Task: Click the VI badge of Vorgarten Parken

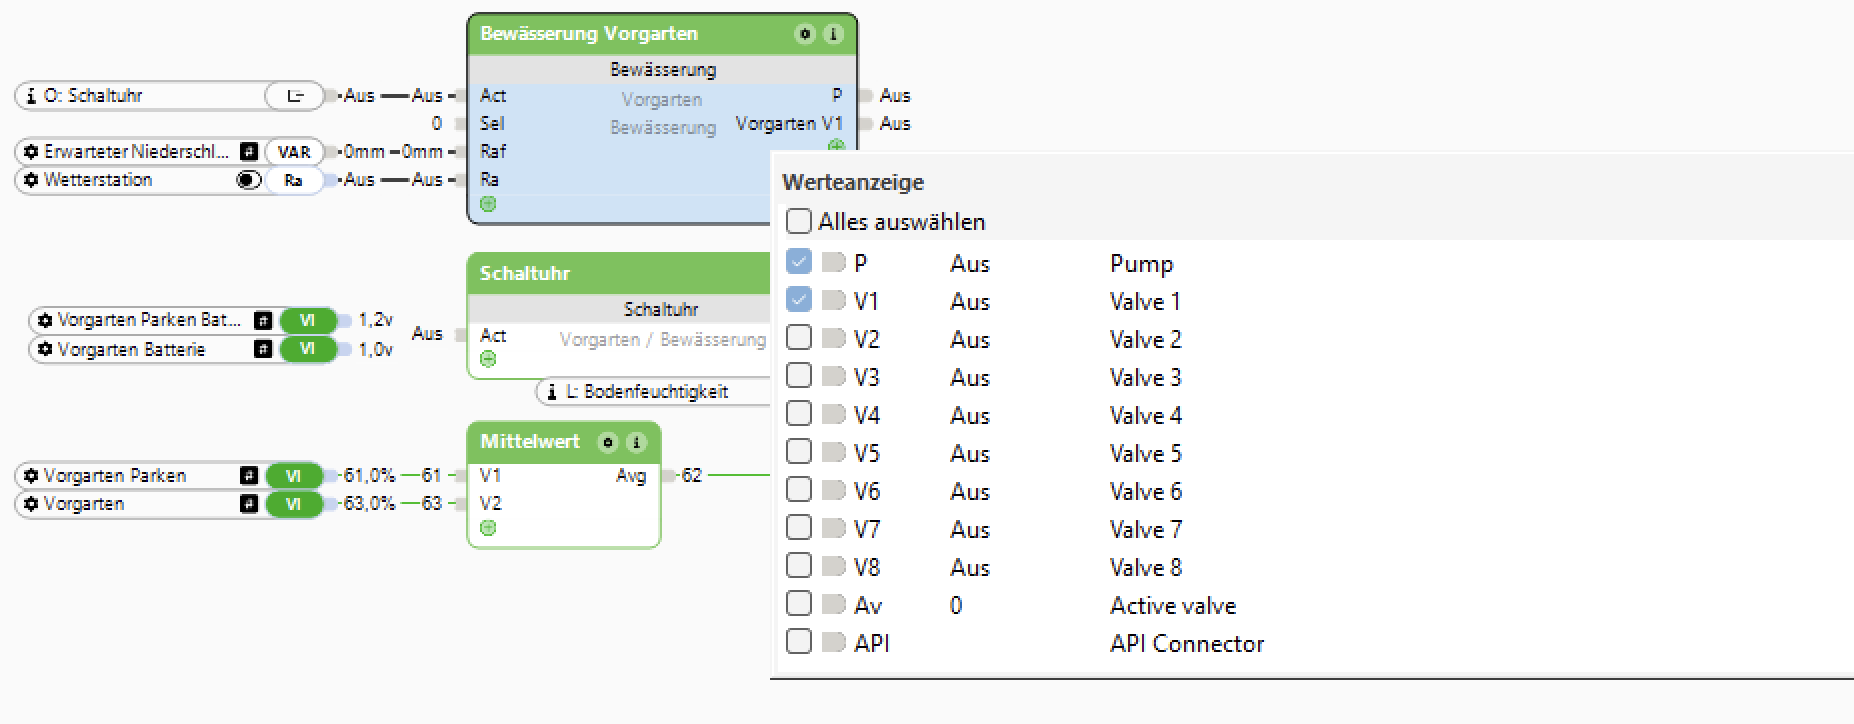Action: 293,476
